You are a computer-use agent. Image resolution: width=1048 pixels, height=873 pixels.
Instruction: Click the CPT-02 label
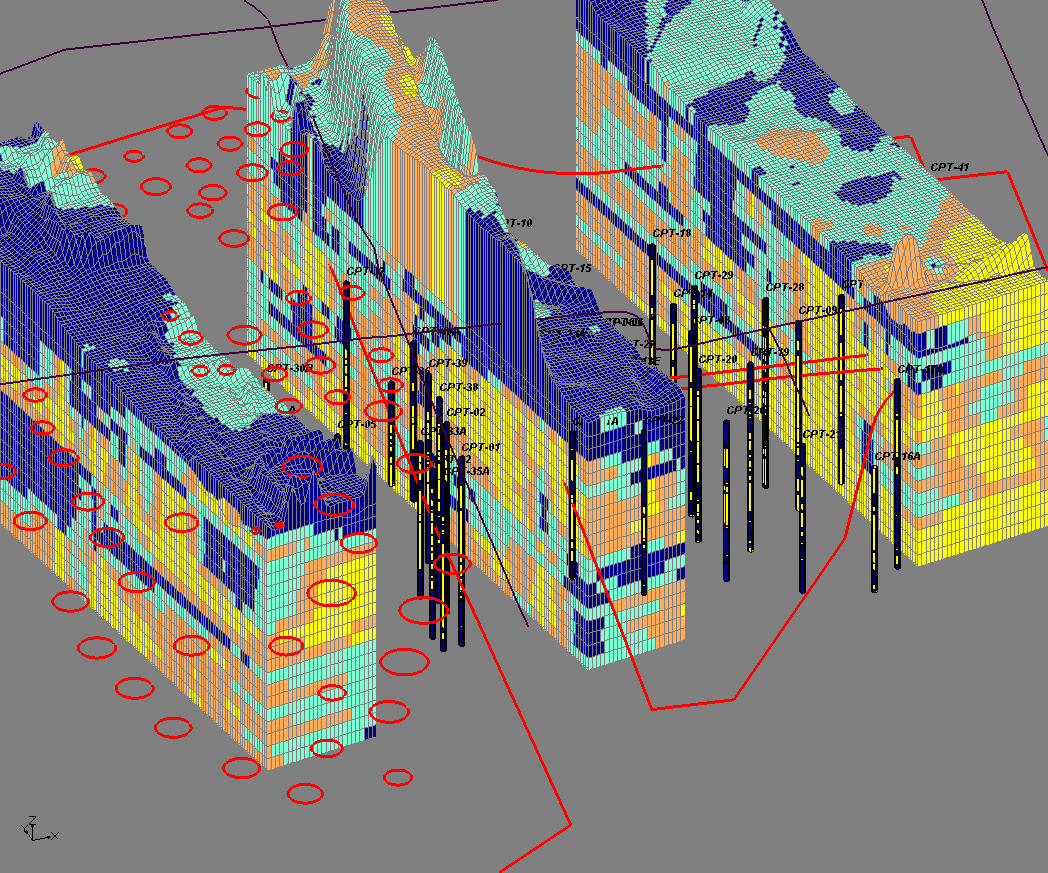466,412
